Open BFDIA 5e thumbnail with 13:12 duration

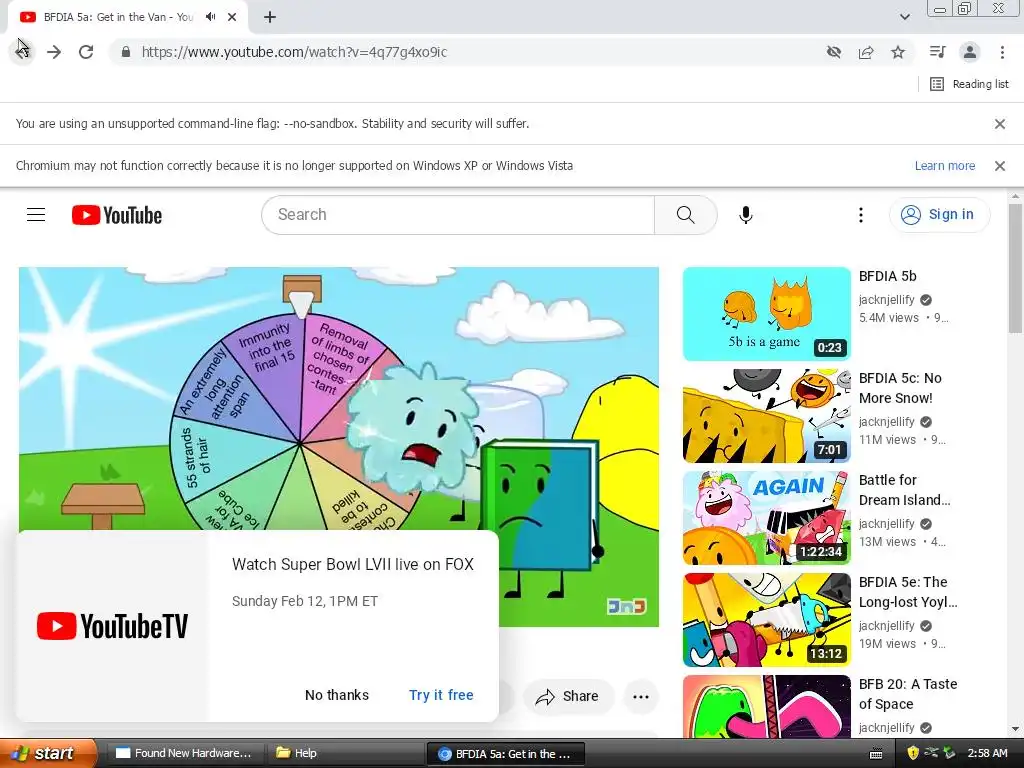(x=767, y=619)
